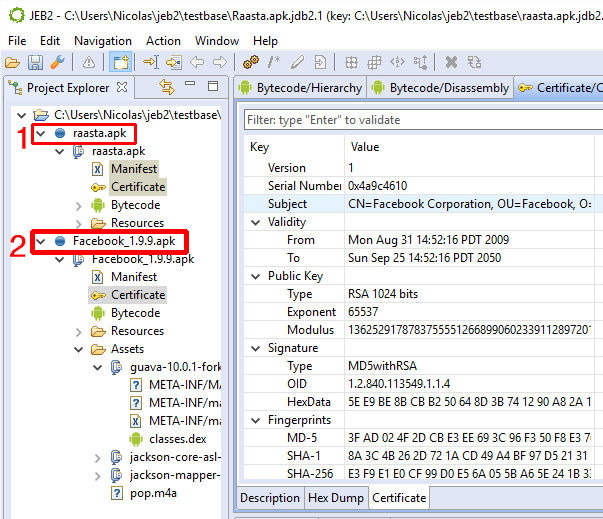Open the Window menu
Image resolution: width=603 pixels, height=519 pixels.
(217, 41)
